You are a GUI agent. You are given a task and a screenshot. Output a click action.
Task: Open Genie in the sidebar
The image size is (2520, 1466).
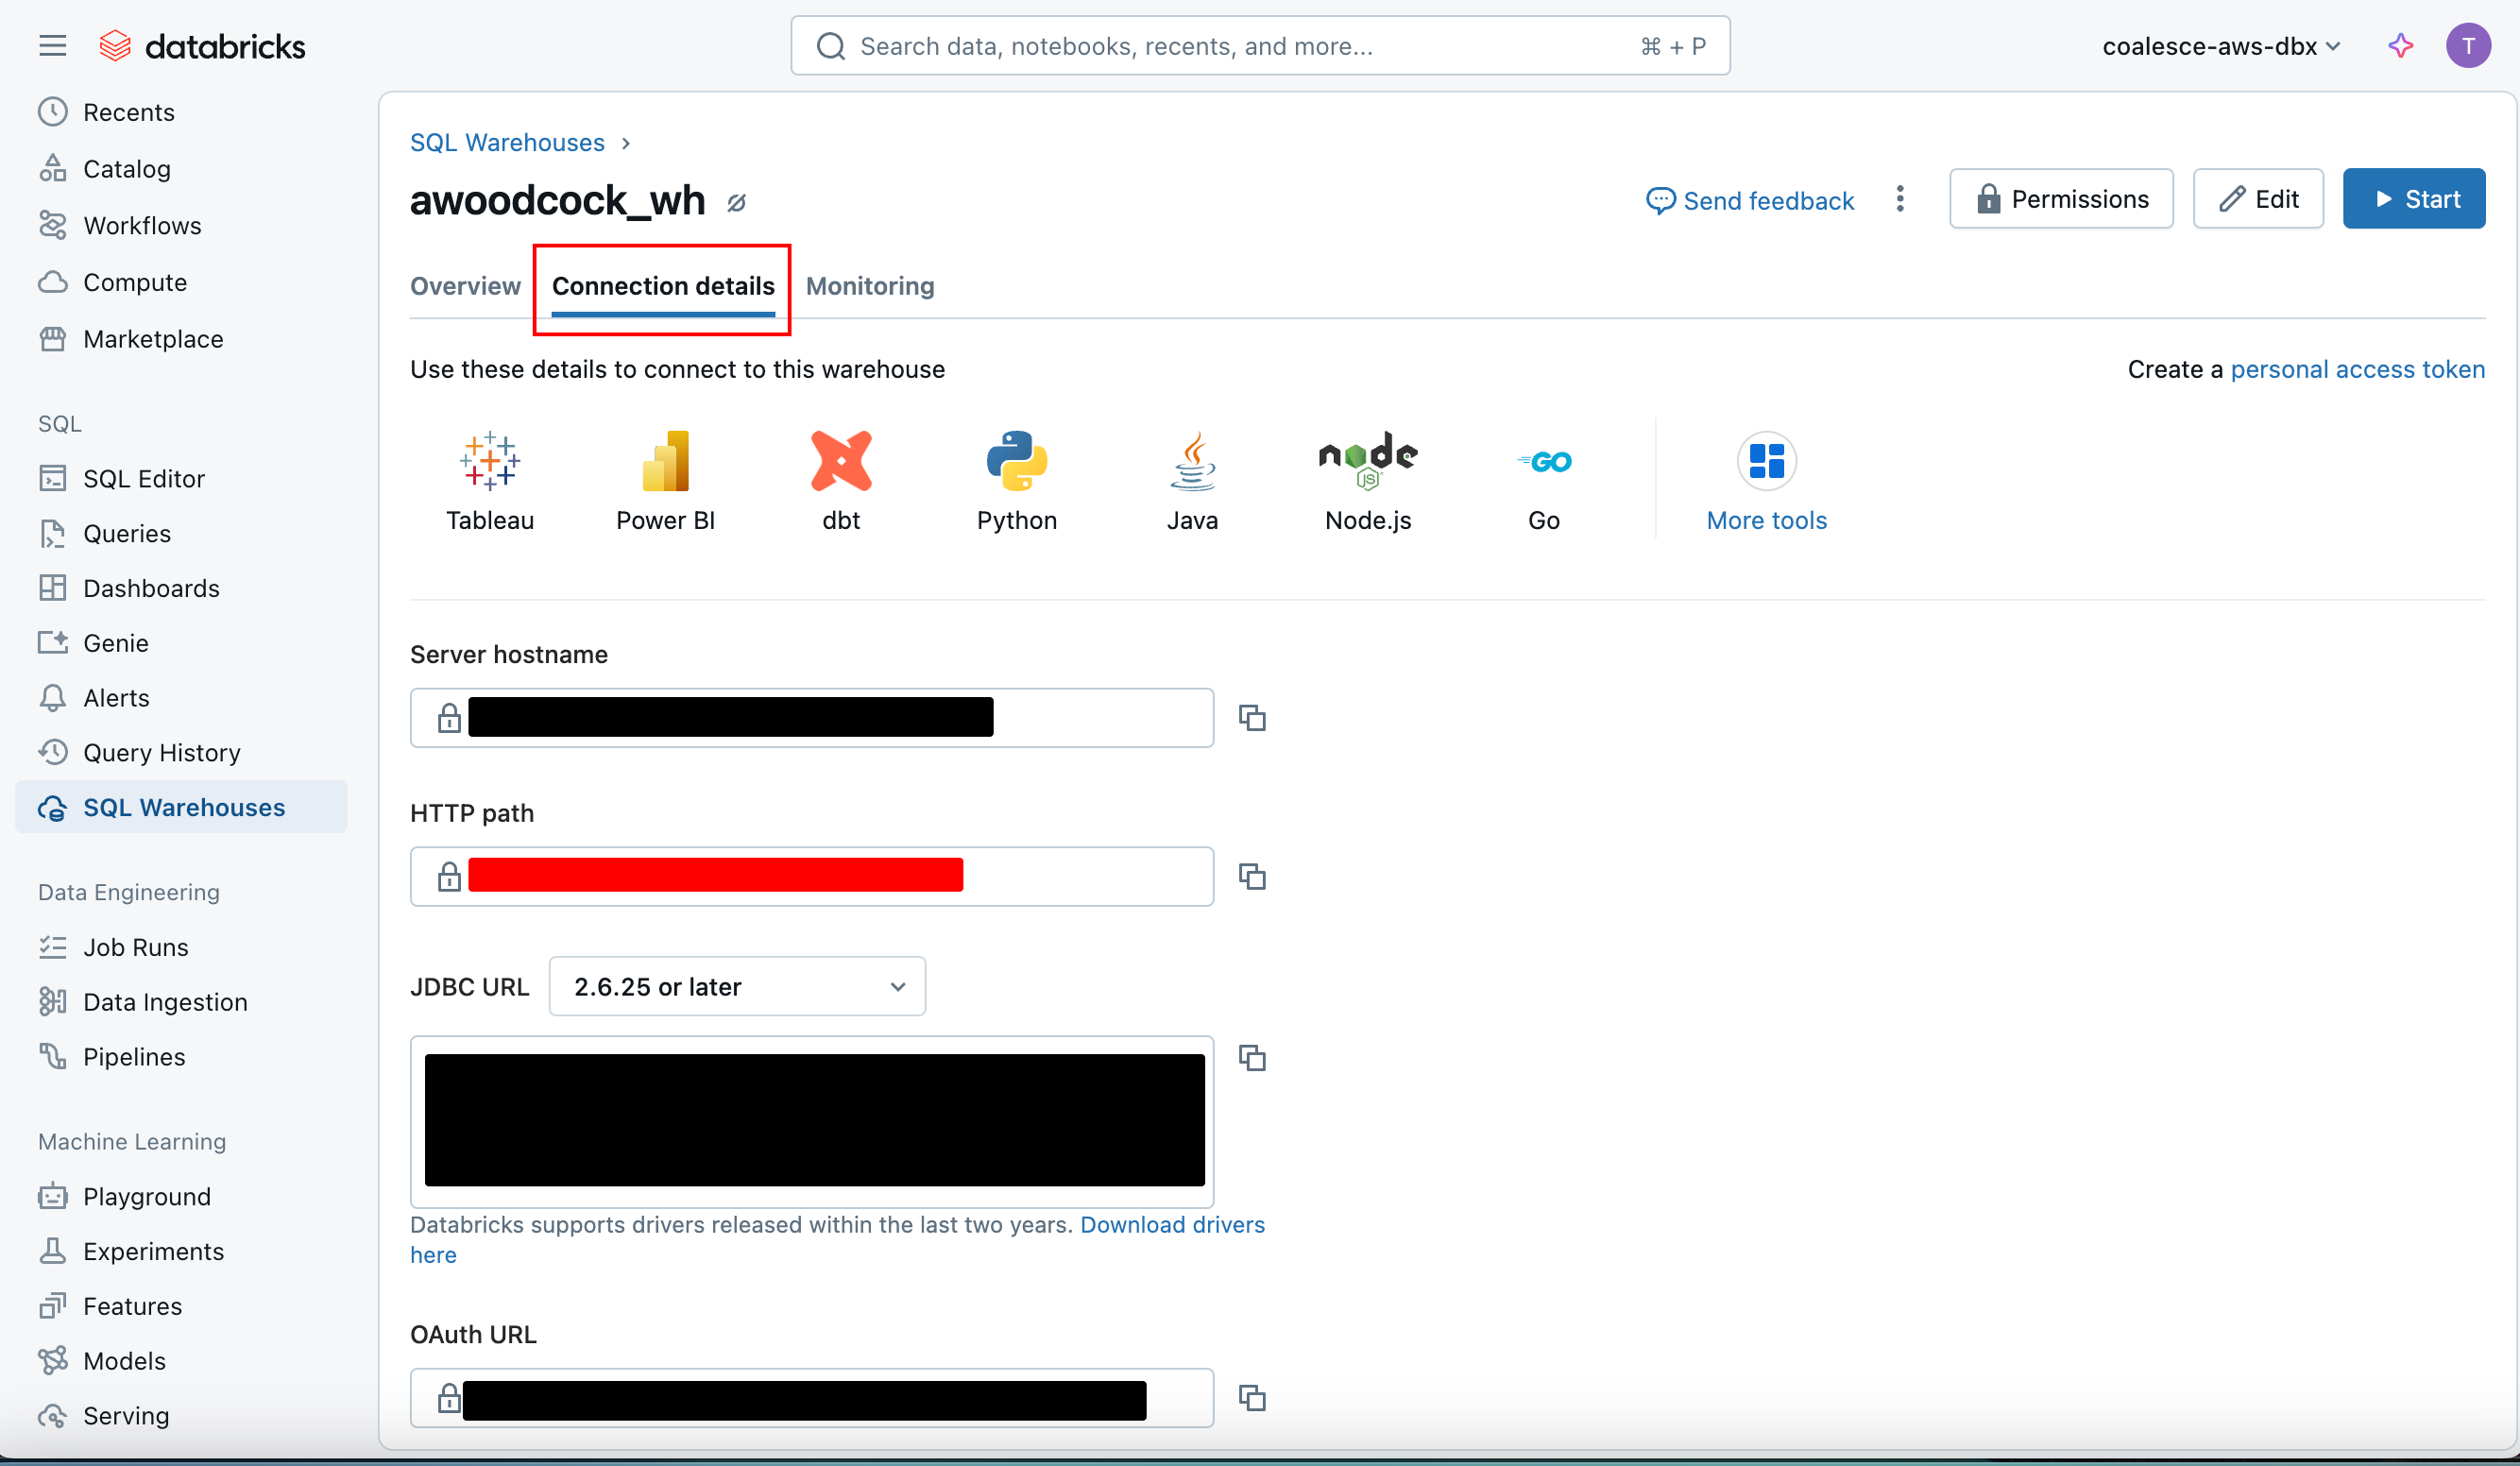(x=182, y=643)
